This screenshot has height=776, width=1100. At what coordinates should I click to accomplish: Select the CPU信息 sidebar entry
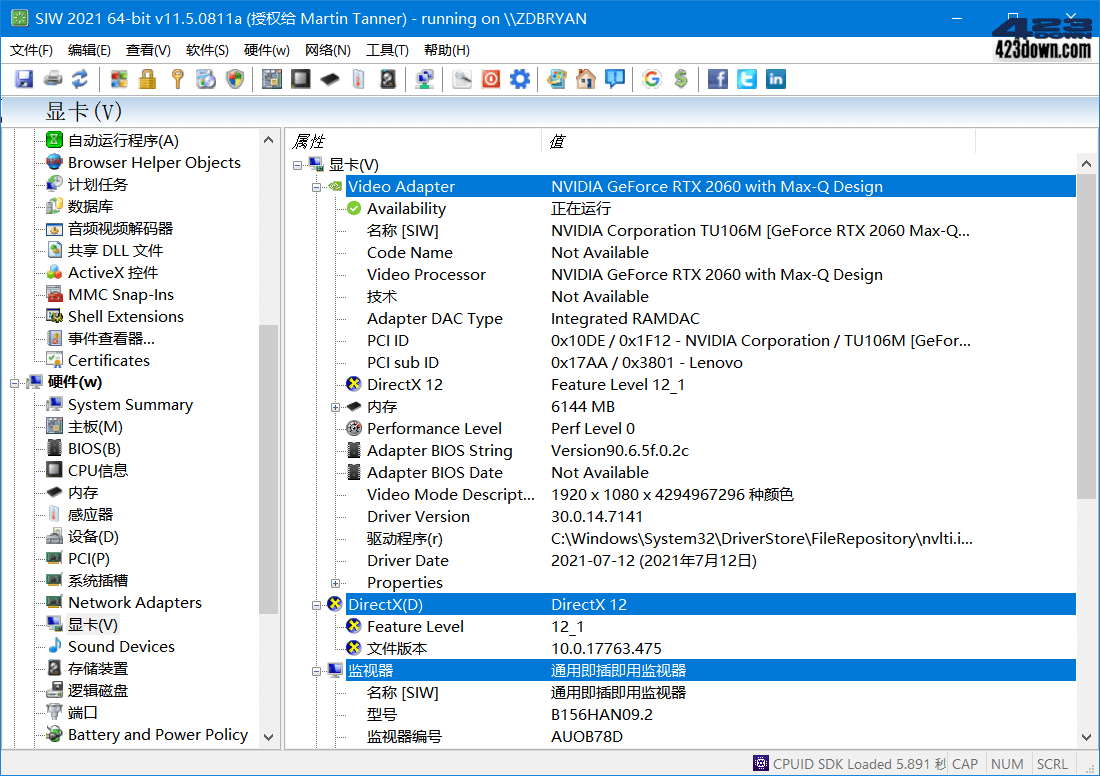pos(96,470)
